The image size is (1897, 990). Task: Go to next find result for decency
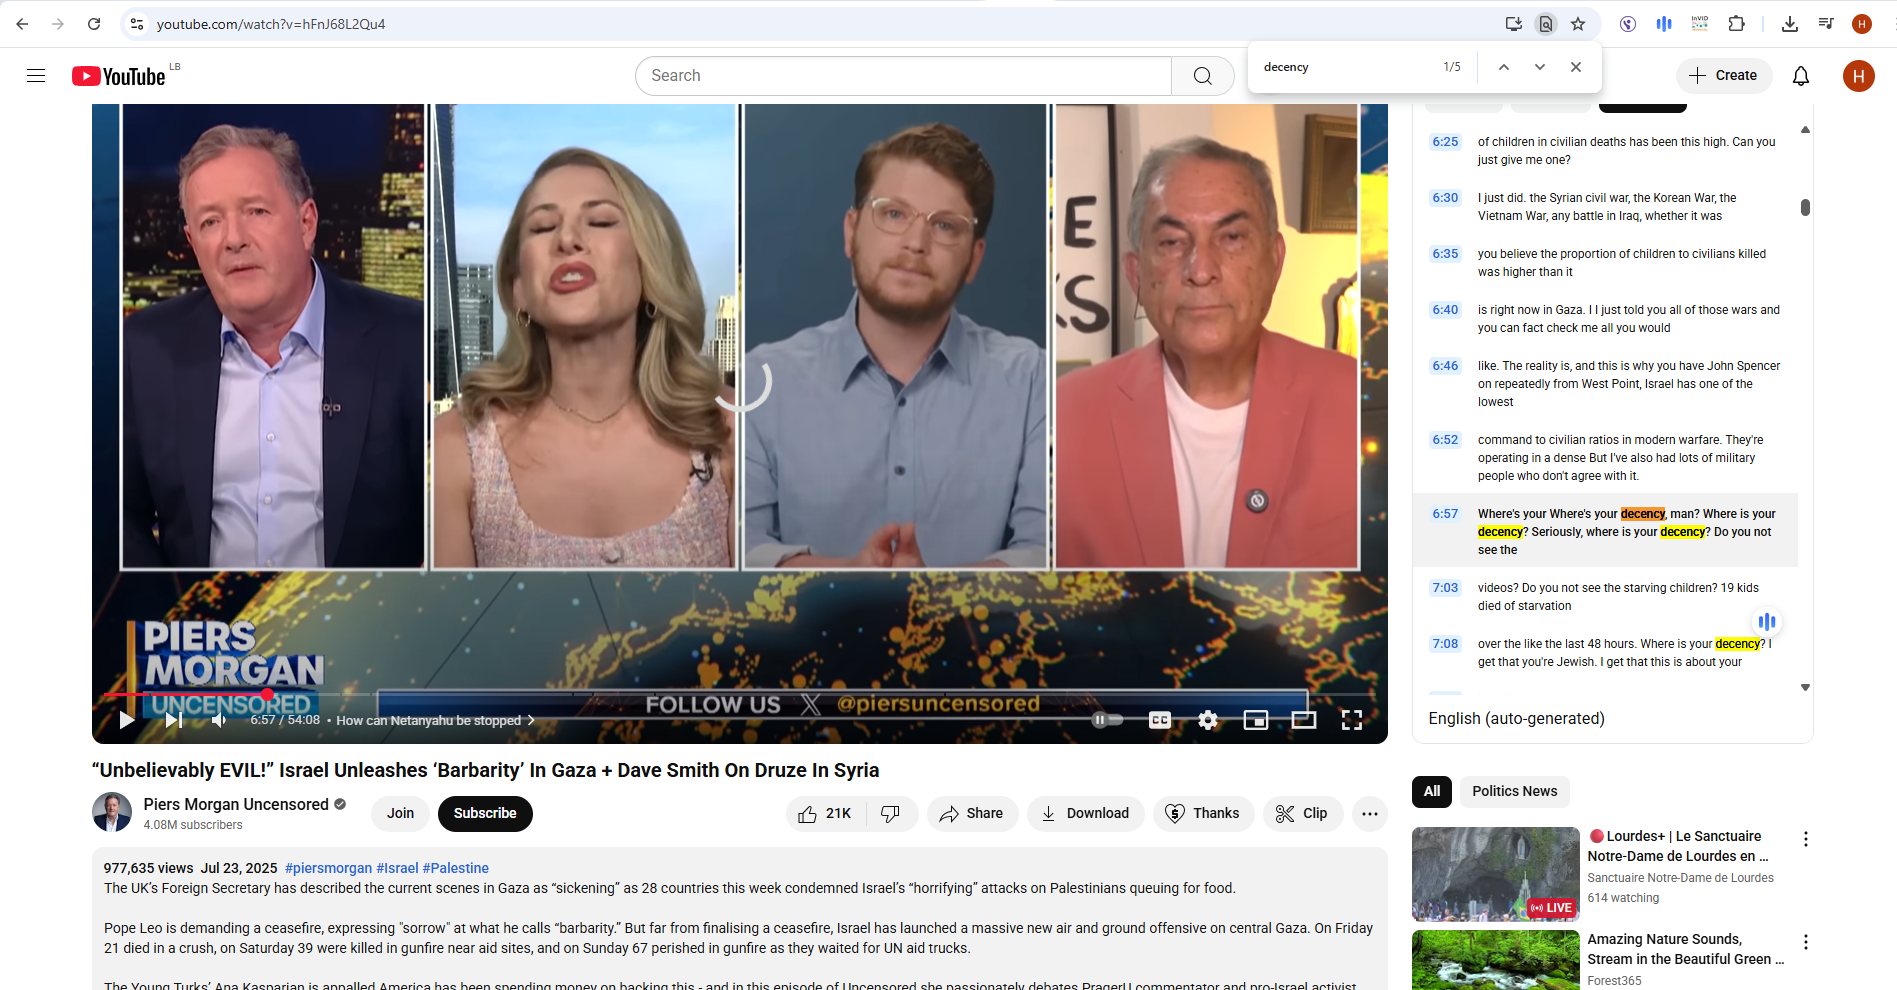1539,67
